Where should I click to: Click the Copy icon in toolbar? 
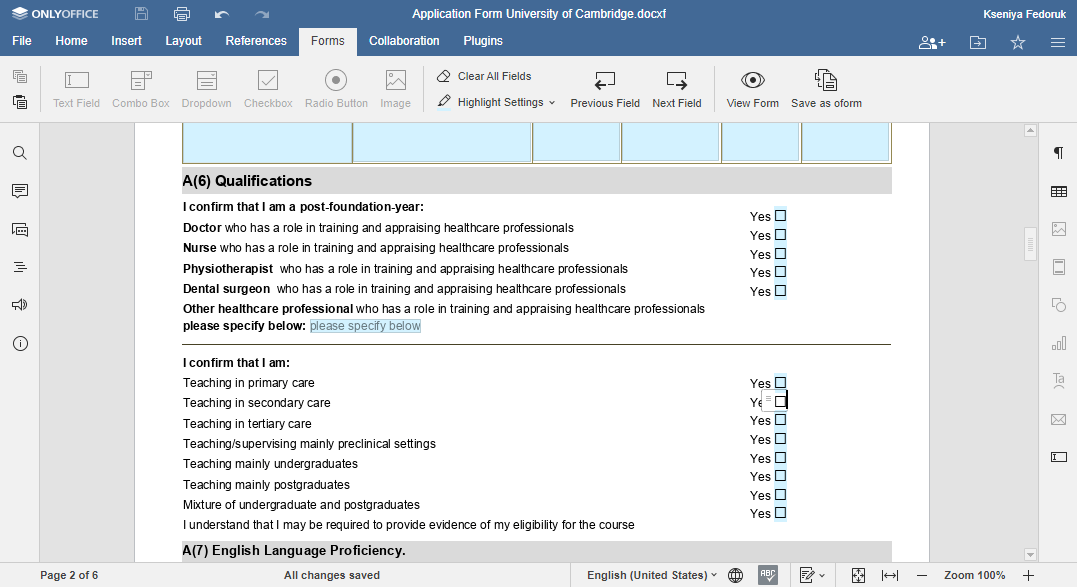tap(20, 76)
